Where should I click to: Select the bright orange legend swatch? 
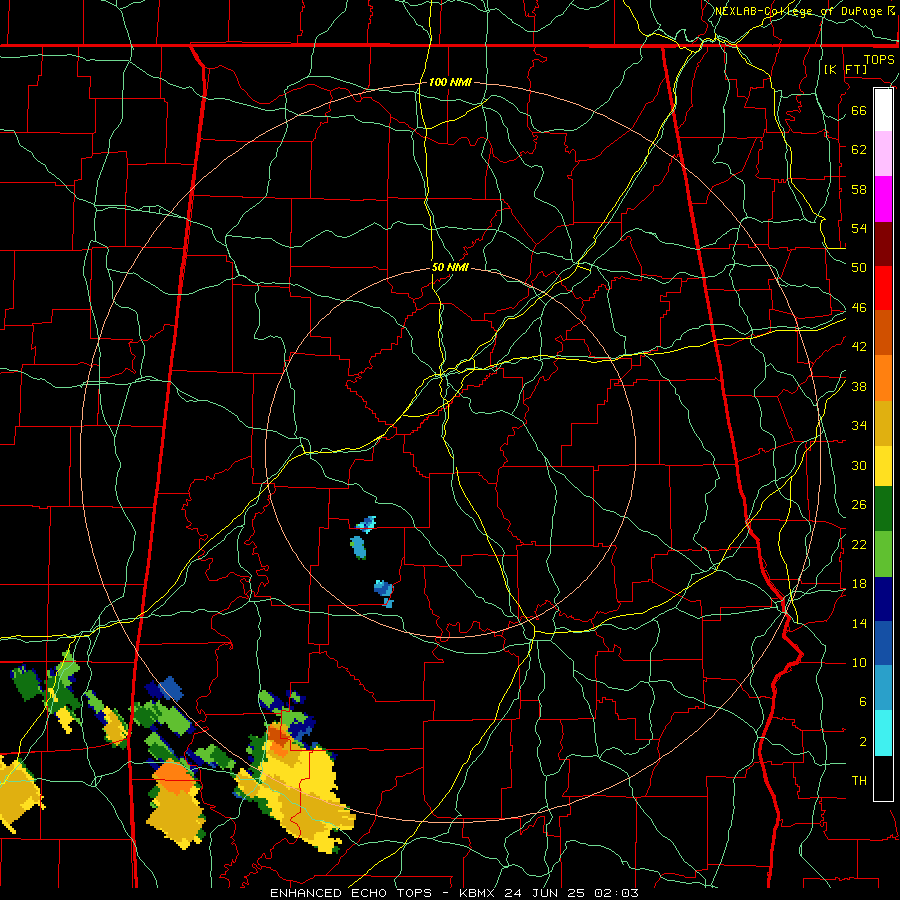(x=883, y=378)
